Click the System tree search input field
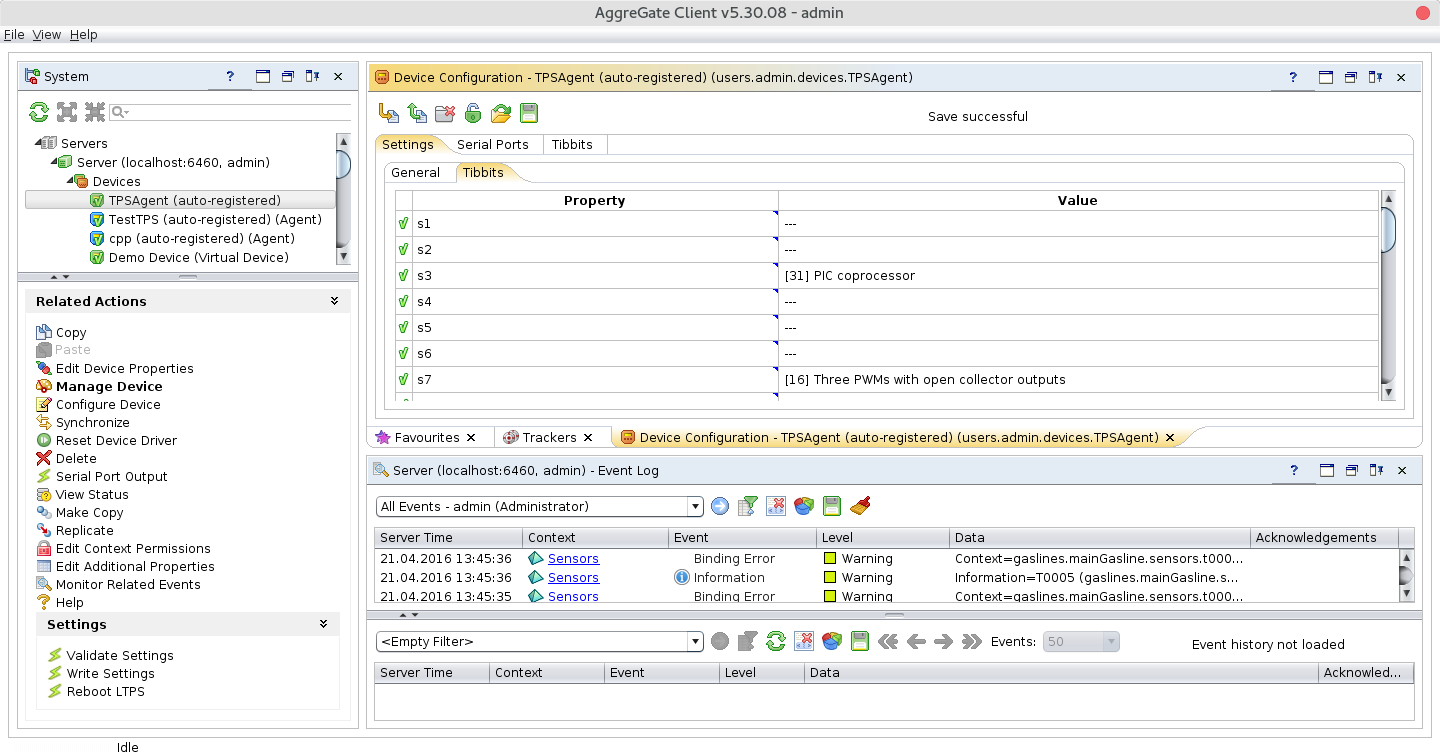This screenshot has height=756, width=1440. click(x=240, y=112)
